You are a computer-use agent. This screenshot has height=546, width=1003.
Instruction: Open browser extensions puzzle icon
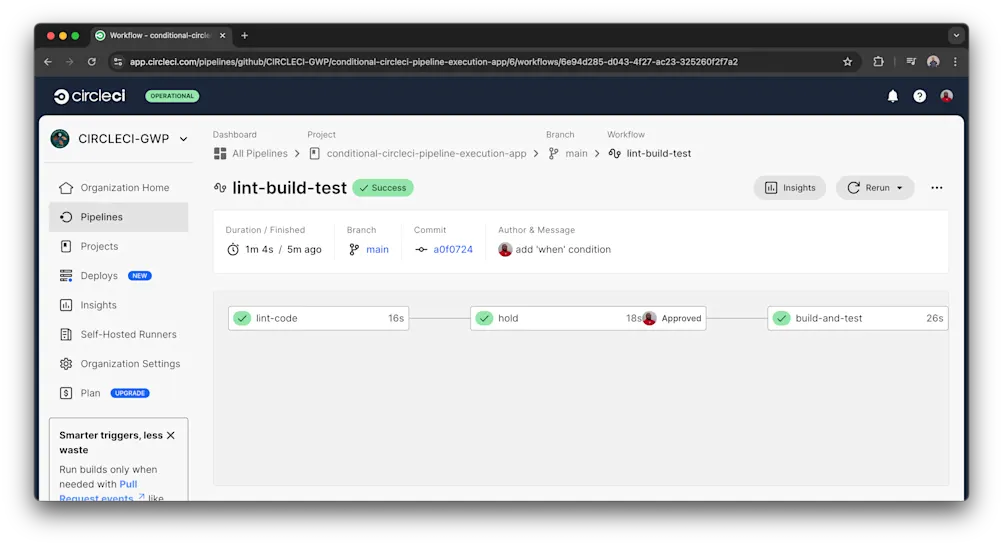(x=878, y=62)
